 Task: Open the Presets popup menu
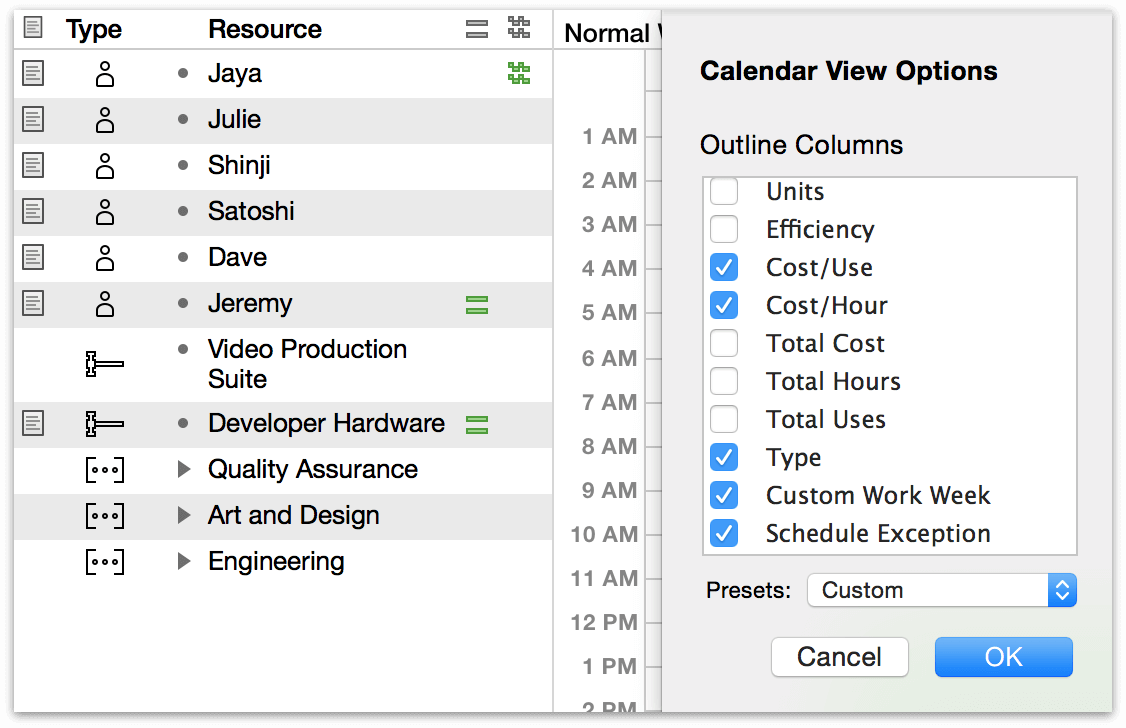click(941, 590)
